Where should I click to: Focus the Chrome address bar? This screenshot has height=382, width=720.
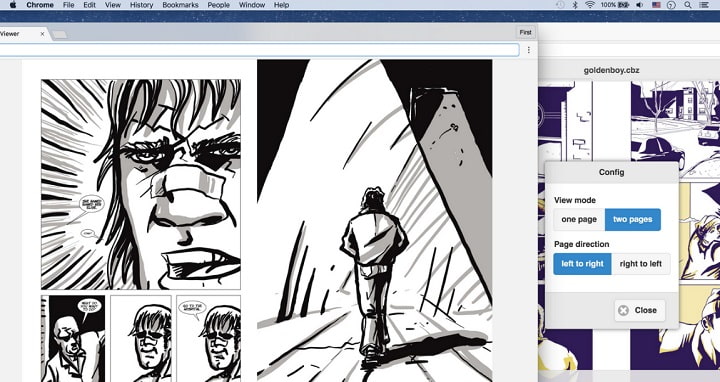[259, 50]
